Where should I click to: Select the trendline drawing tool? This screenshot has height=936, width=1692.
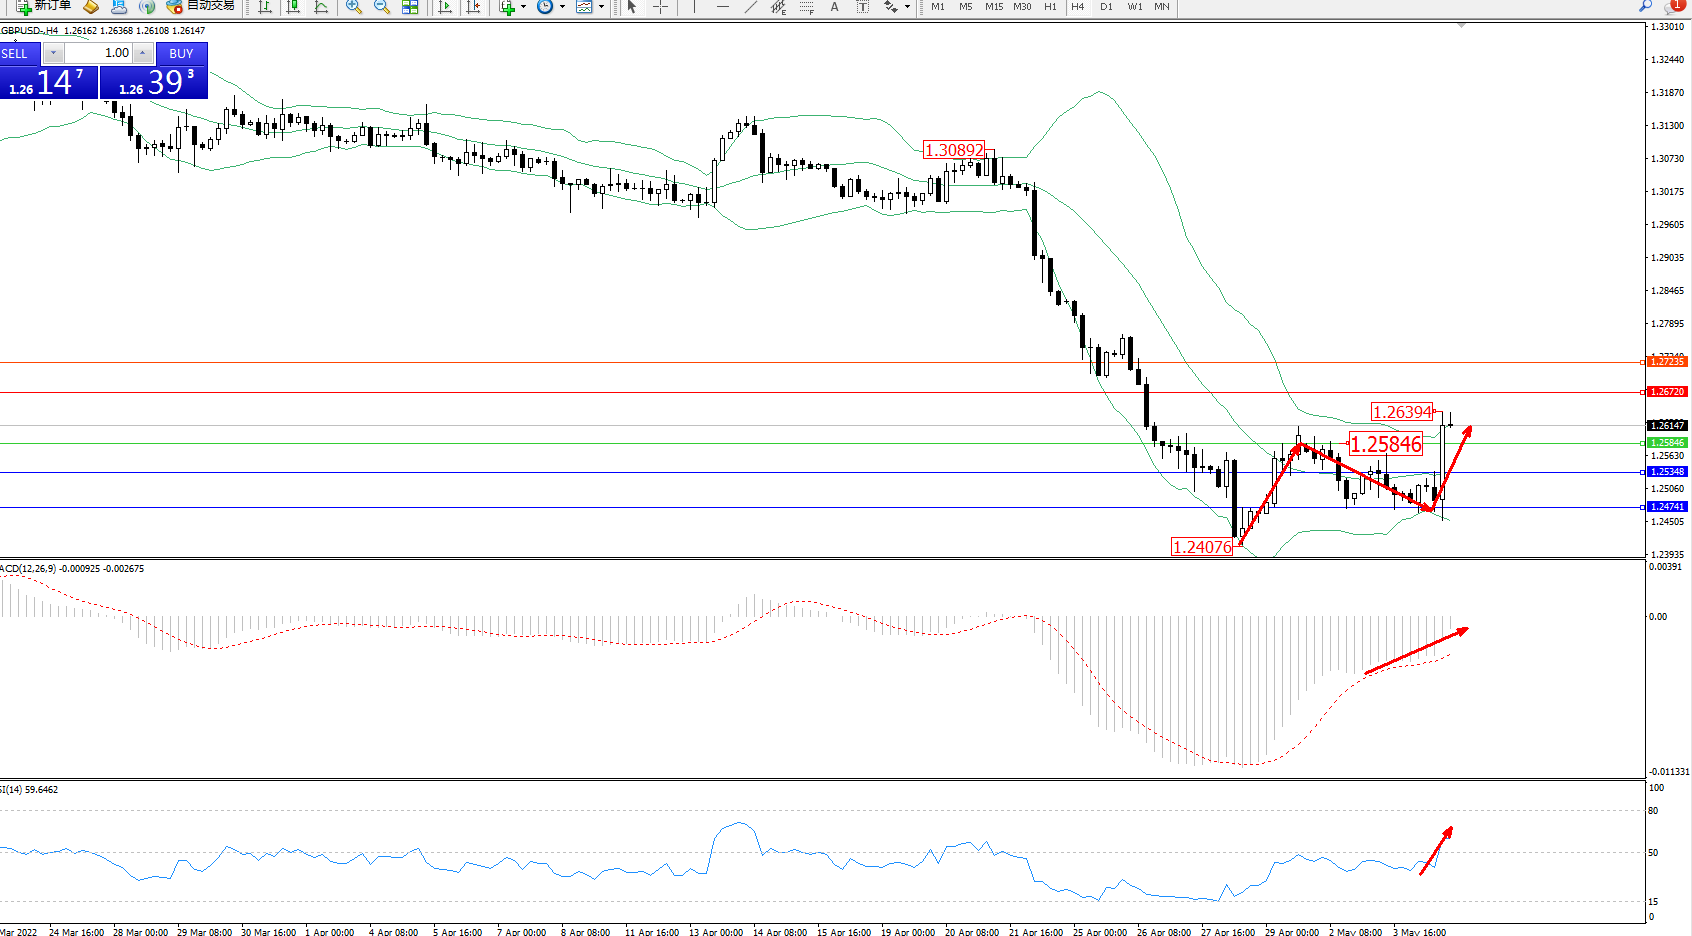751,7
